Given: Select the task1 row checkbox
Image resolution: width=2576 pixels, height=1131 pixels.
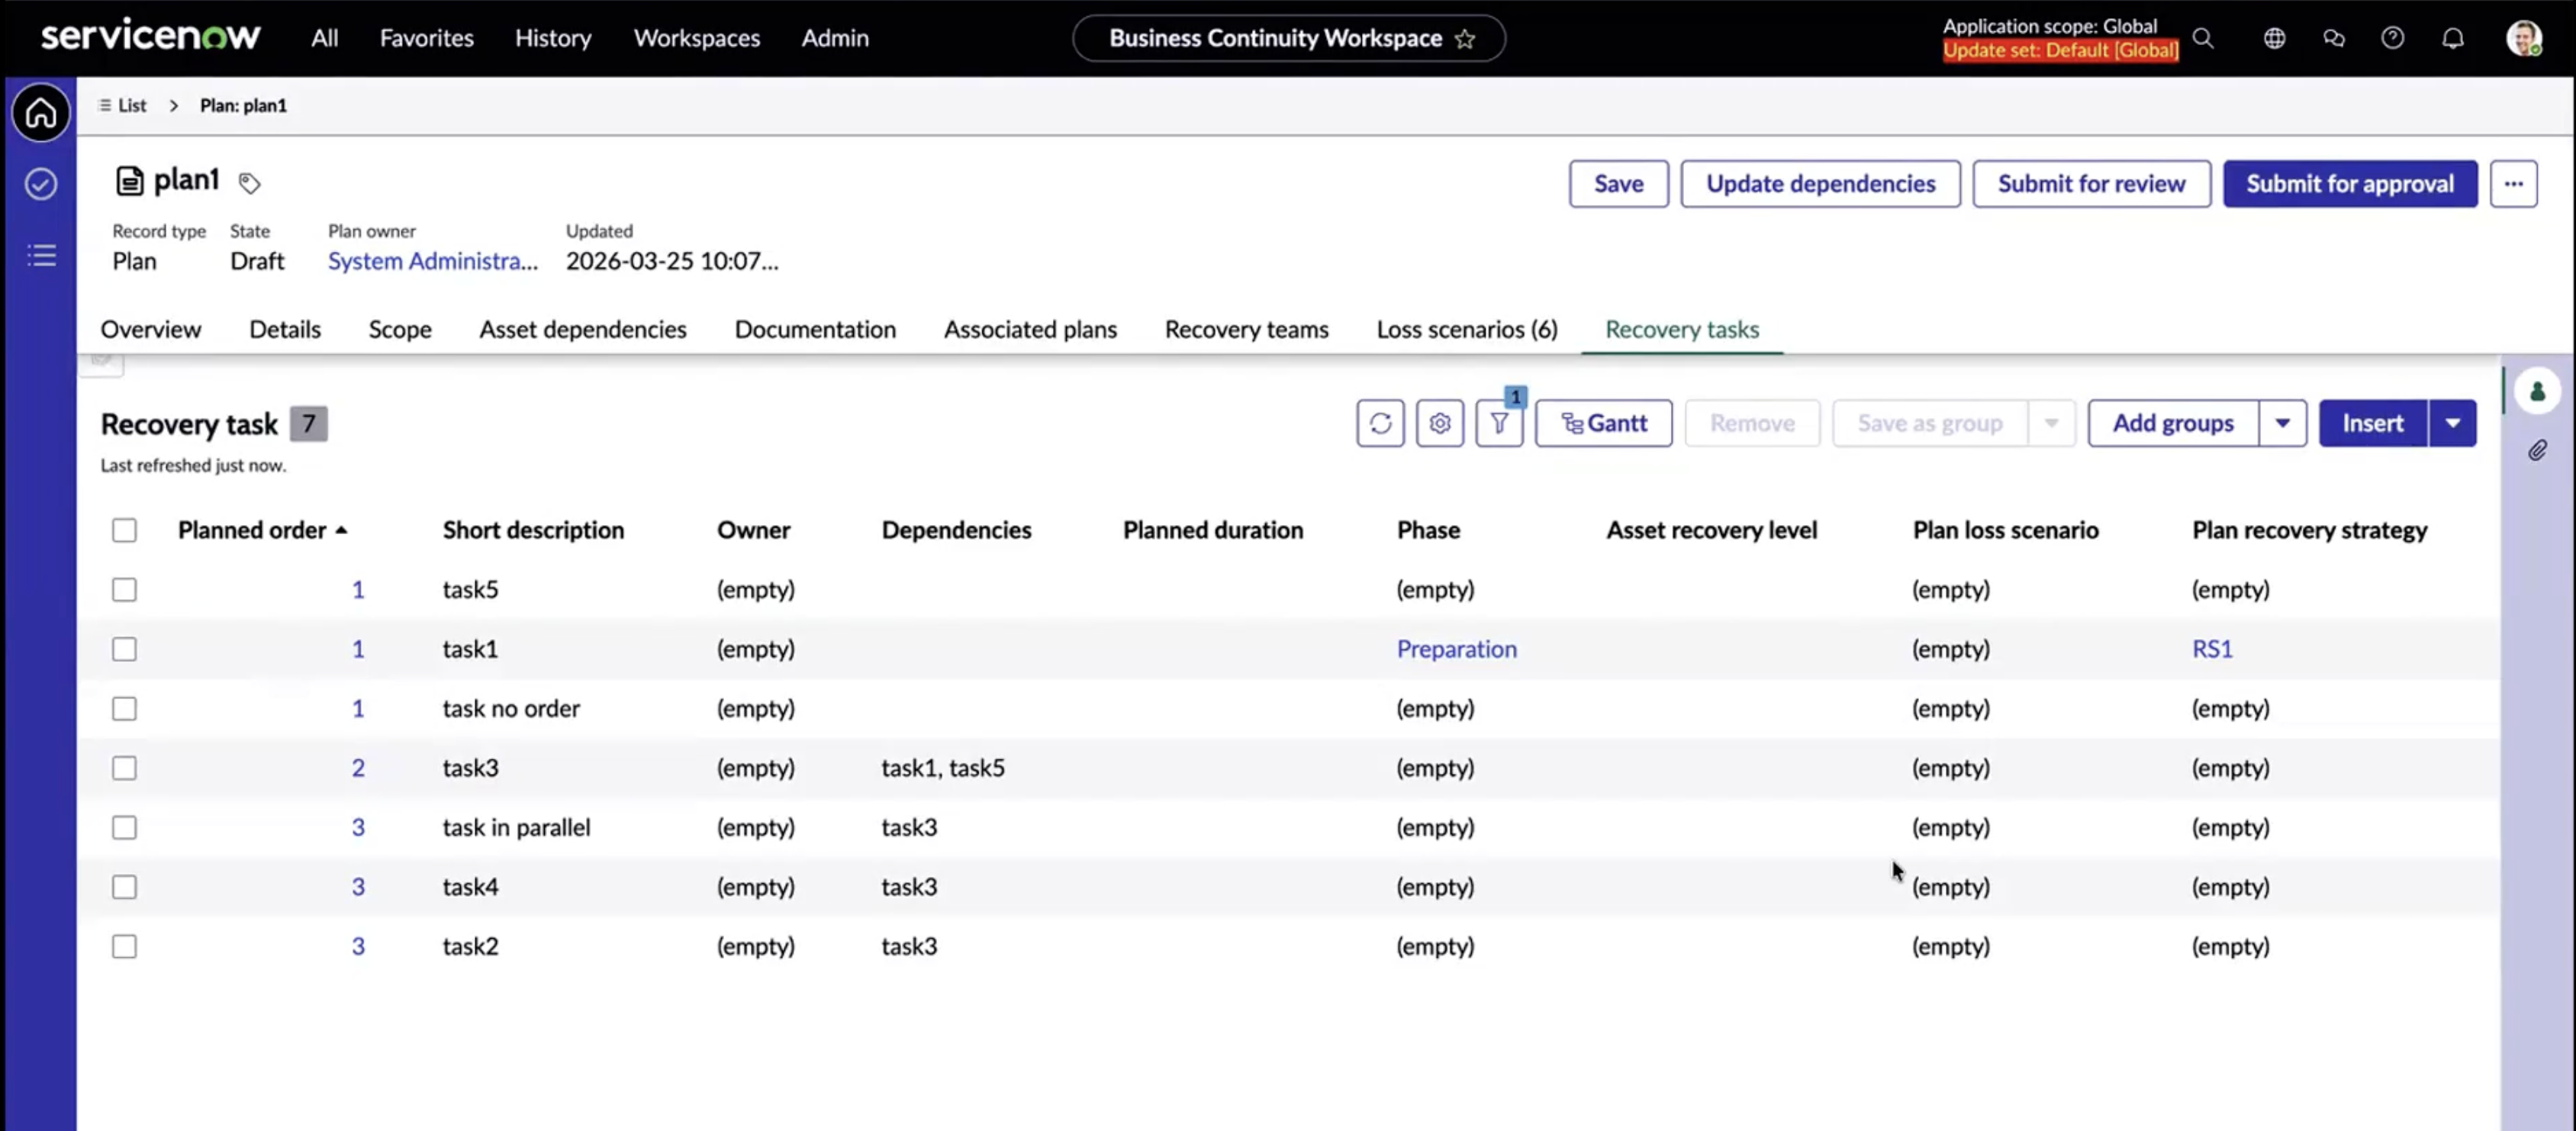Looking at the screenshot, I should pyautogui.click(x=124, y=649).
